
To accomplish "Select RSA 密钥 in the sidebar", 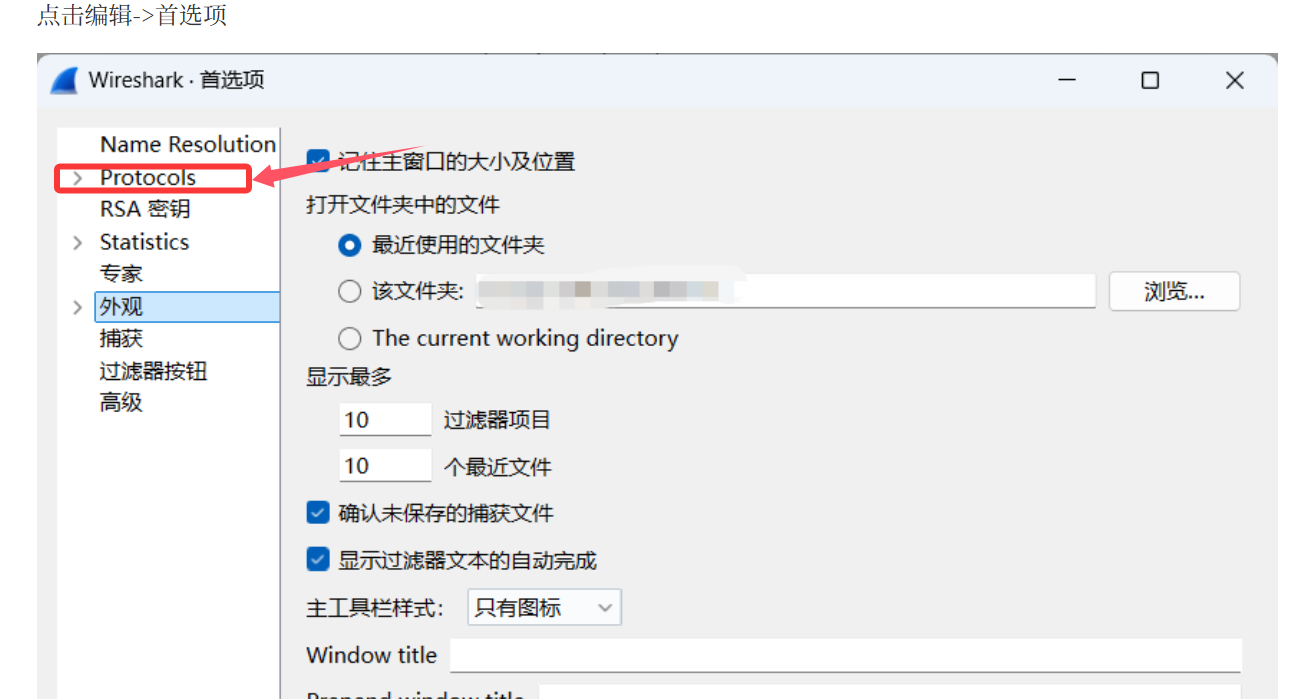I will click(145, 209).
